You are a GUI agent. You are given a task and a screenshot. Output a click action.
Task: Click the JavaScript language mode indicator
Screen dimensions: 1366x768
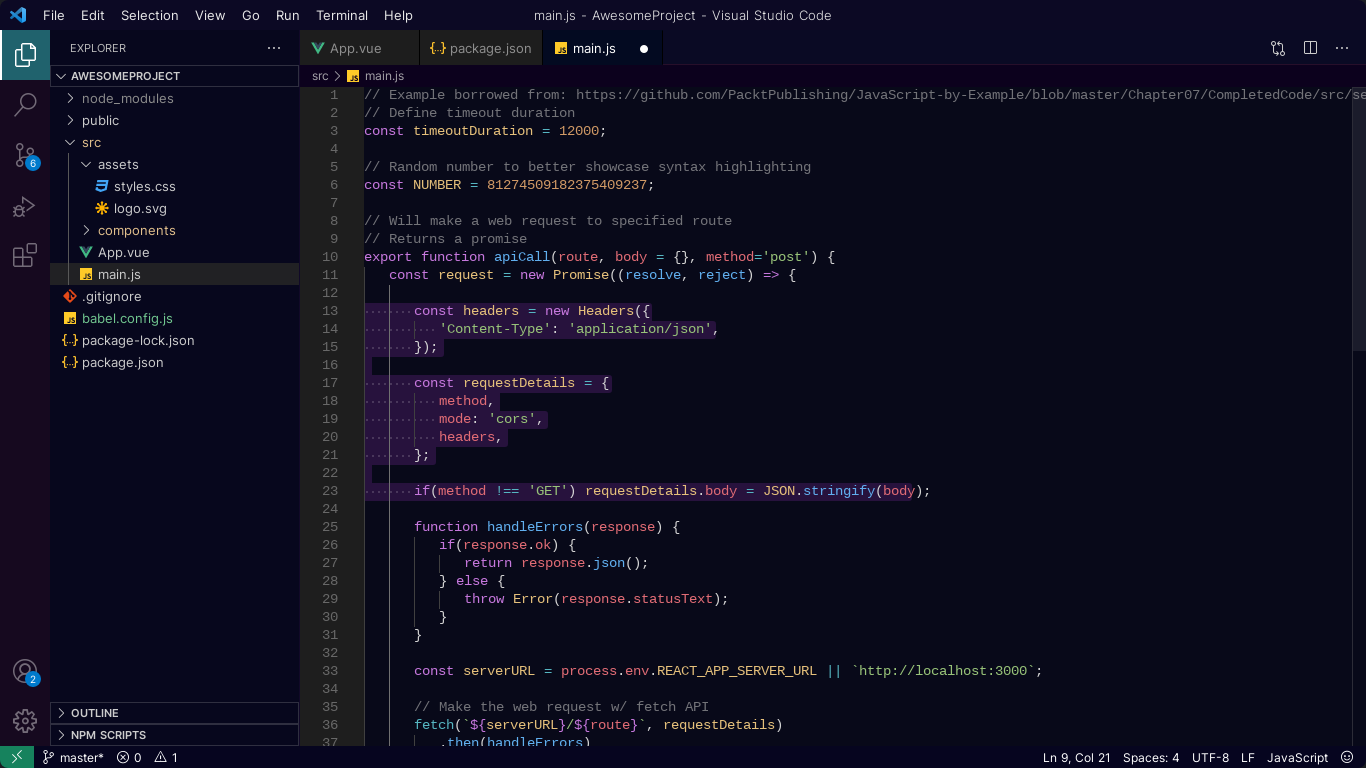[1297, 757]
